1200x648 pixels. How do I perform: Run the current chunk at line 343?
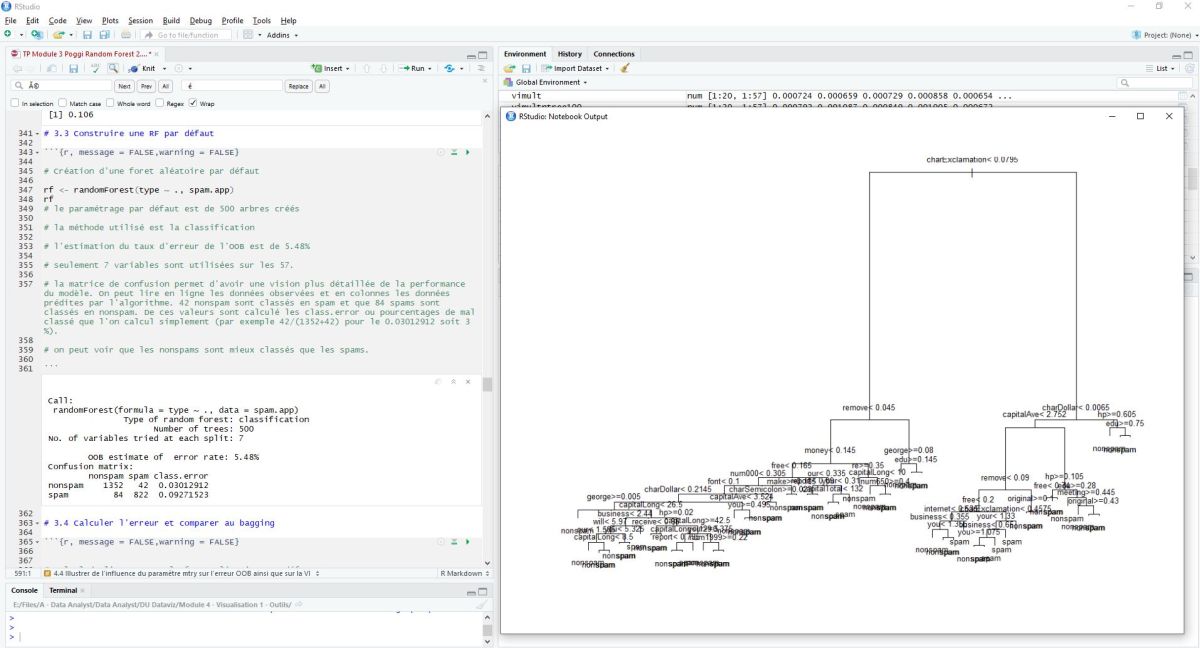466,152
